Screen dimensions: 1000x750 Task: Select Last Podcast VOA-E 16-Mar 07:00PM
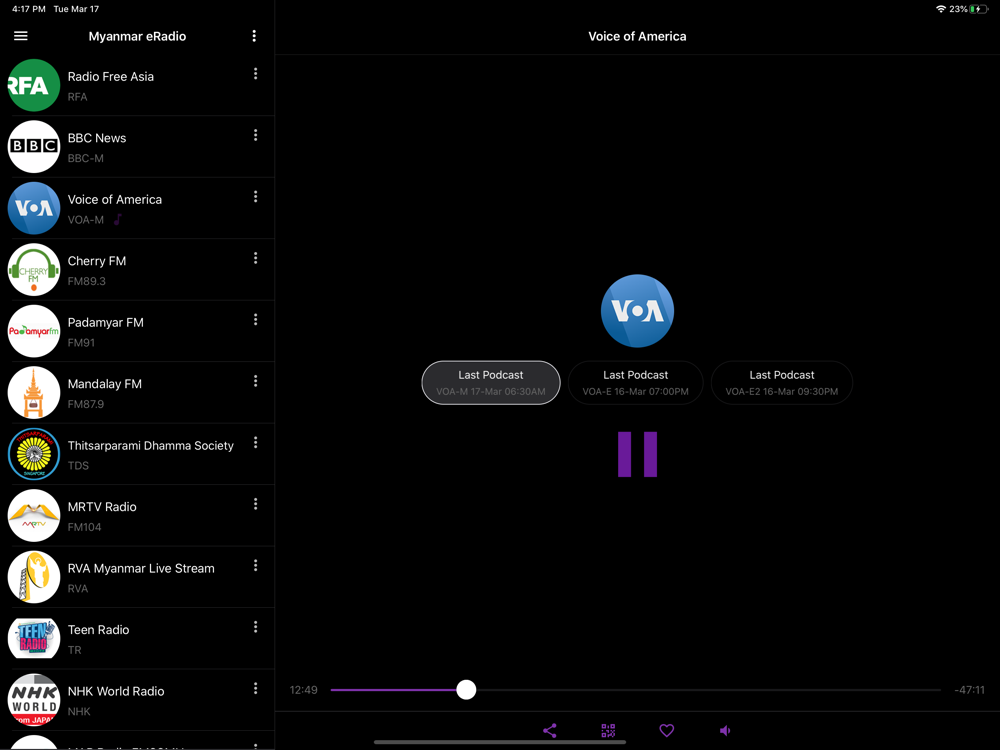[635, 383]
